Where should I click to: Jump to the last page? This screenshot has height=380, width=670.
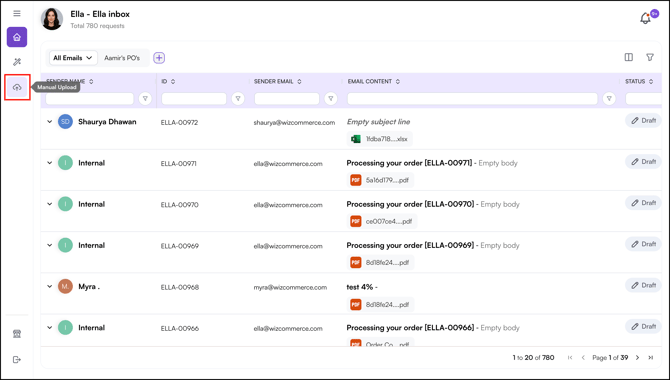[x=651, y=358]
